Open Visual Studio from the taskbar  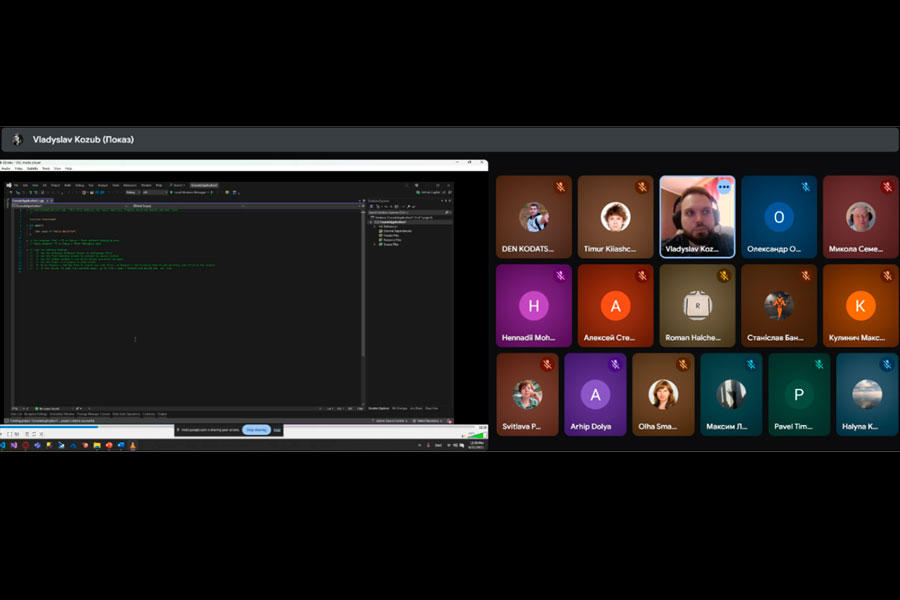coord(13,445)
